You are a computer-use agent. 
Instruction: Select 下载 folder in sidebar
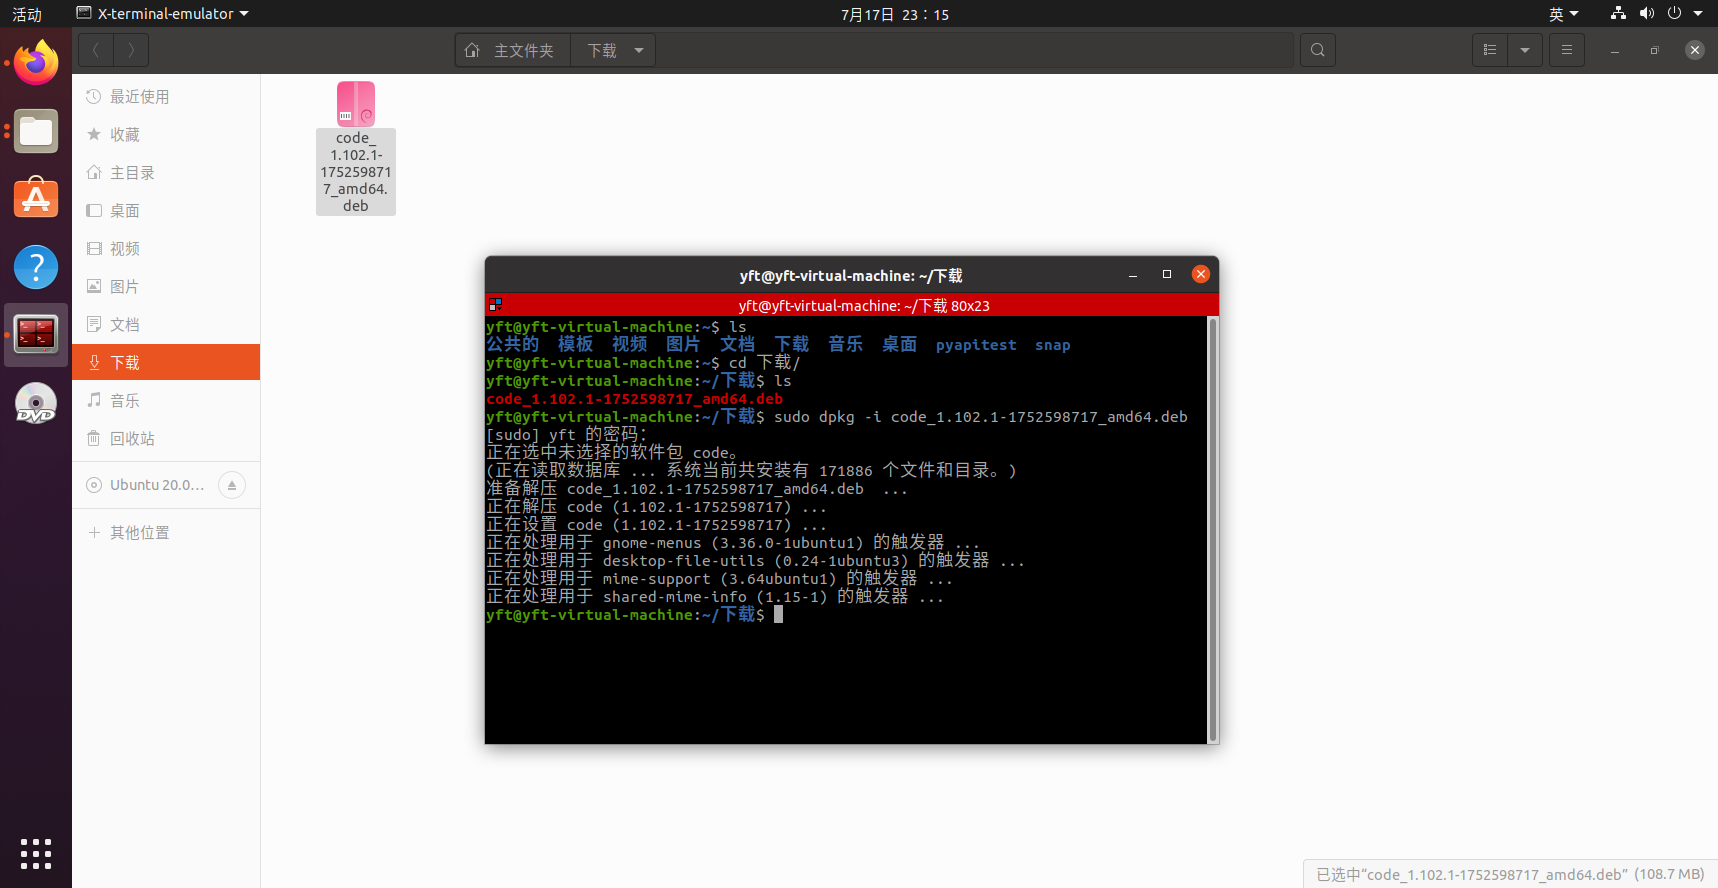pyautogui.click(x=166, y=362)
